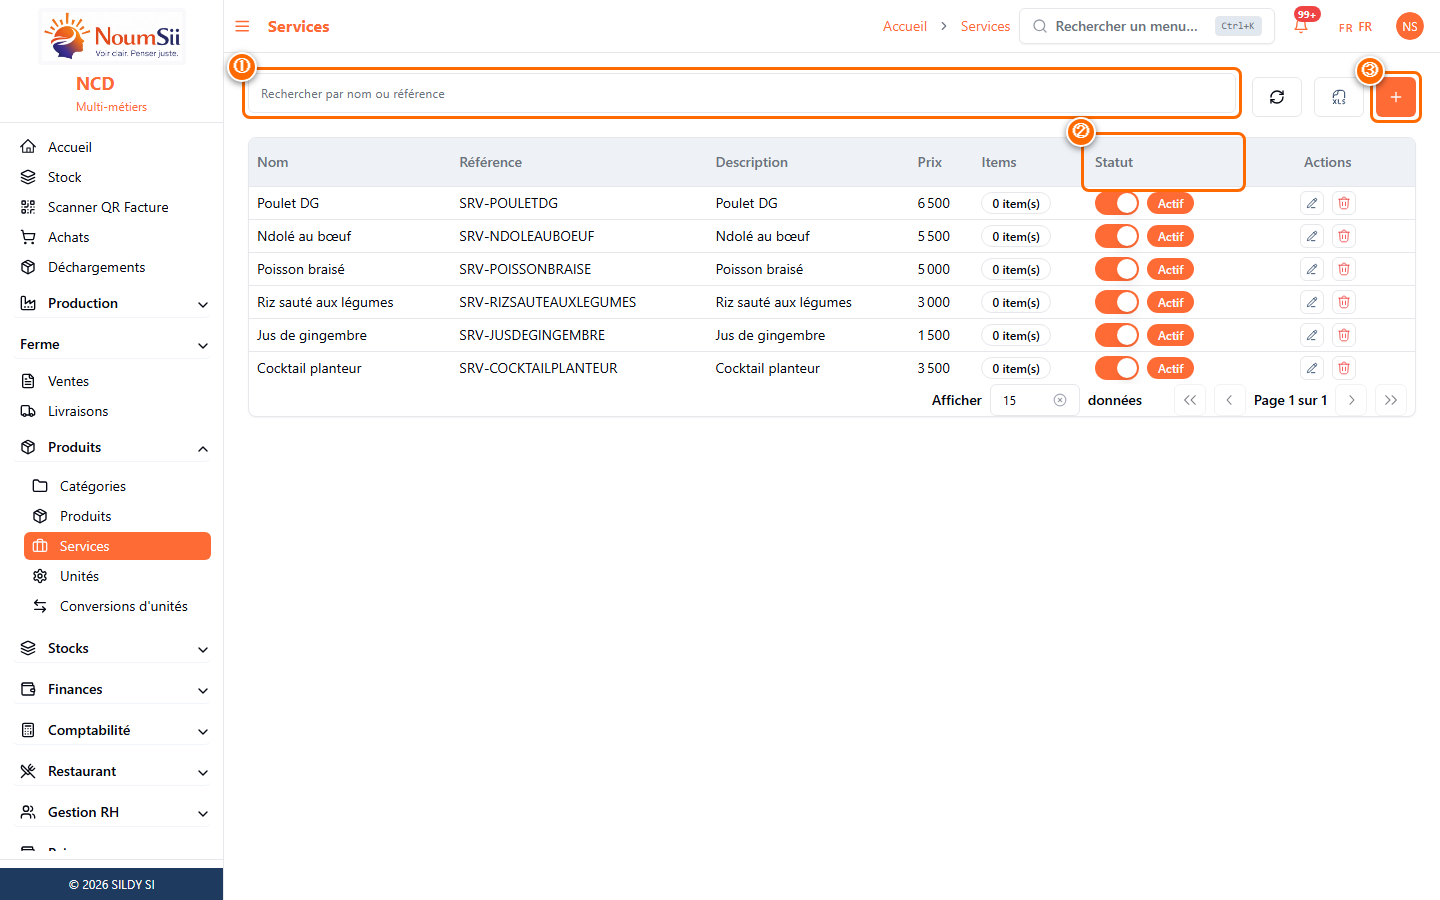
Task: Follow the Accueil breadcrumb link
Action: pyautogui.click(x=905, y=26)
